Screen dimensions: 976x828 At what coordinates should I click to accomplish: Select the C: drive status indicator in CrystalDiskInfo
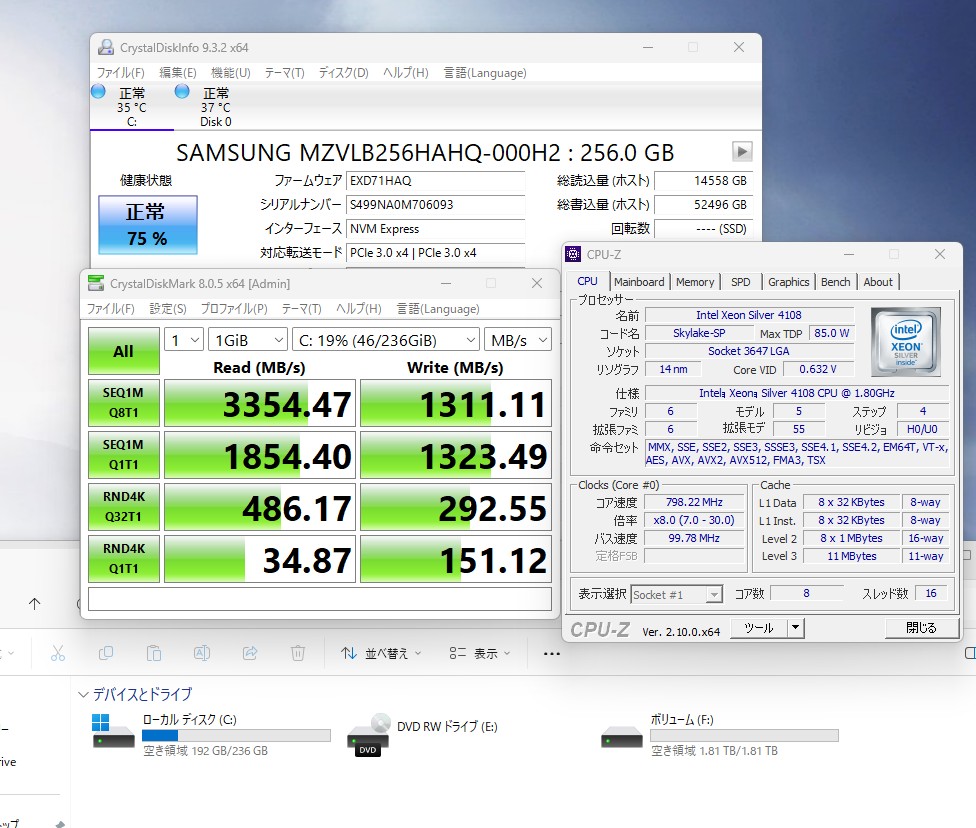(x=131, y=106)
